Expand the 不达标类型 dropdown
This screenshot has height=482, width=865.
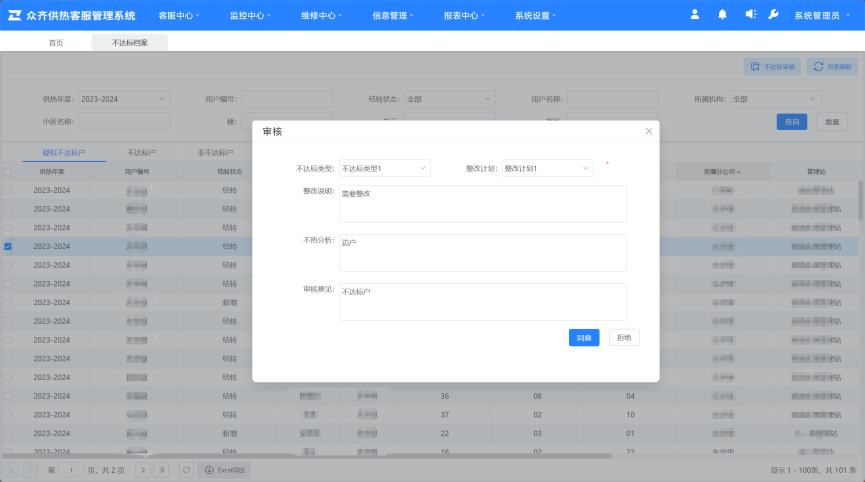click(385, 169)
